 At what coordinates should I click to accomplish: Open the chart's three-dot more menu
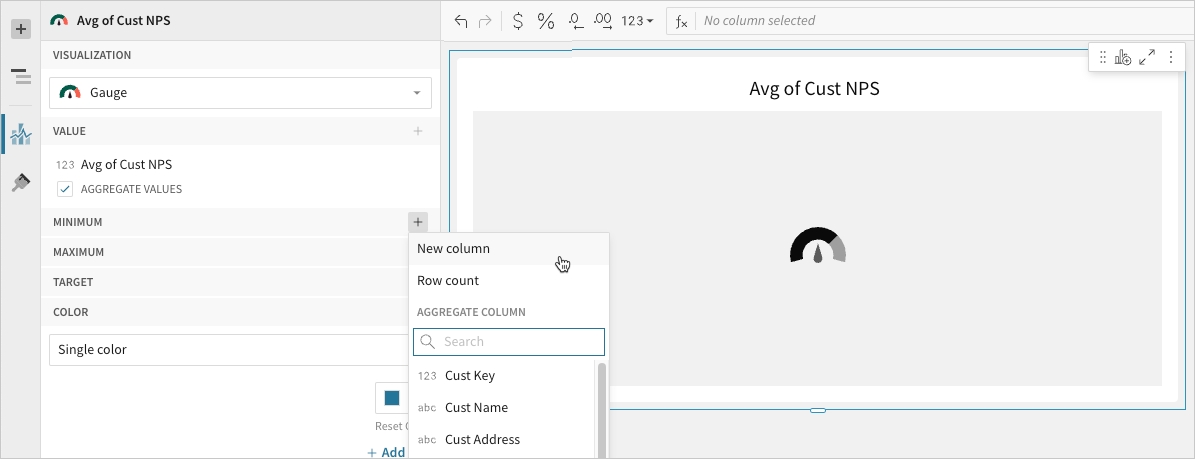pos(1170,58)
